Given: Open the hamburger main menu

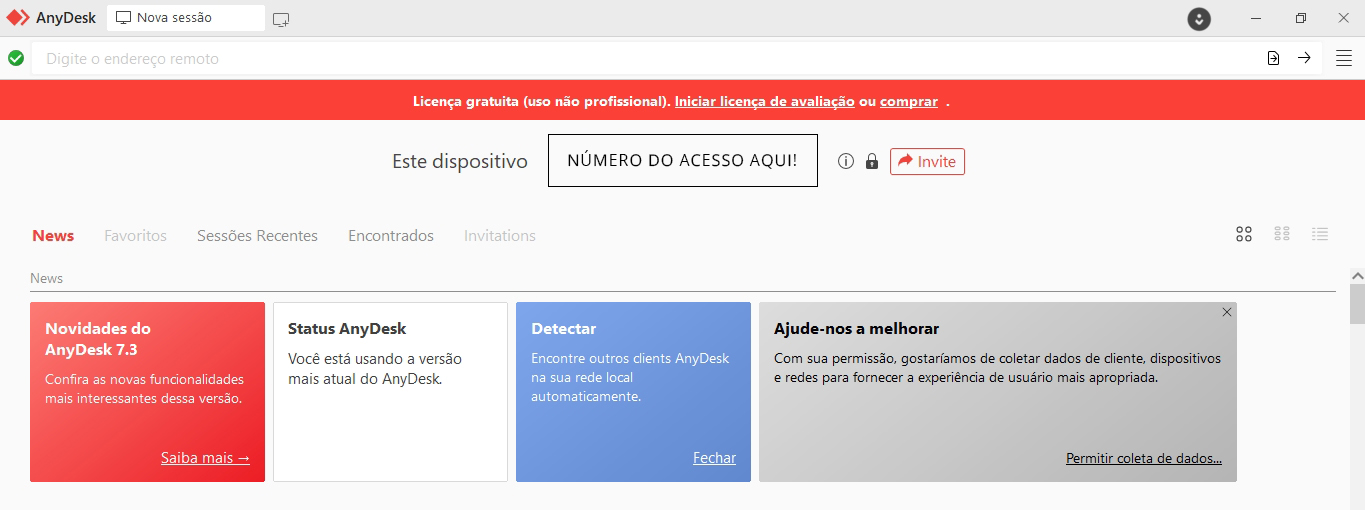Looking at the screenshot, I should point(1344,58).
